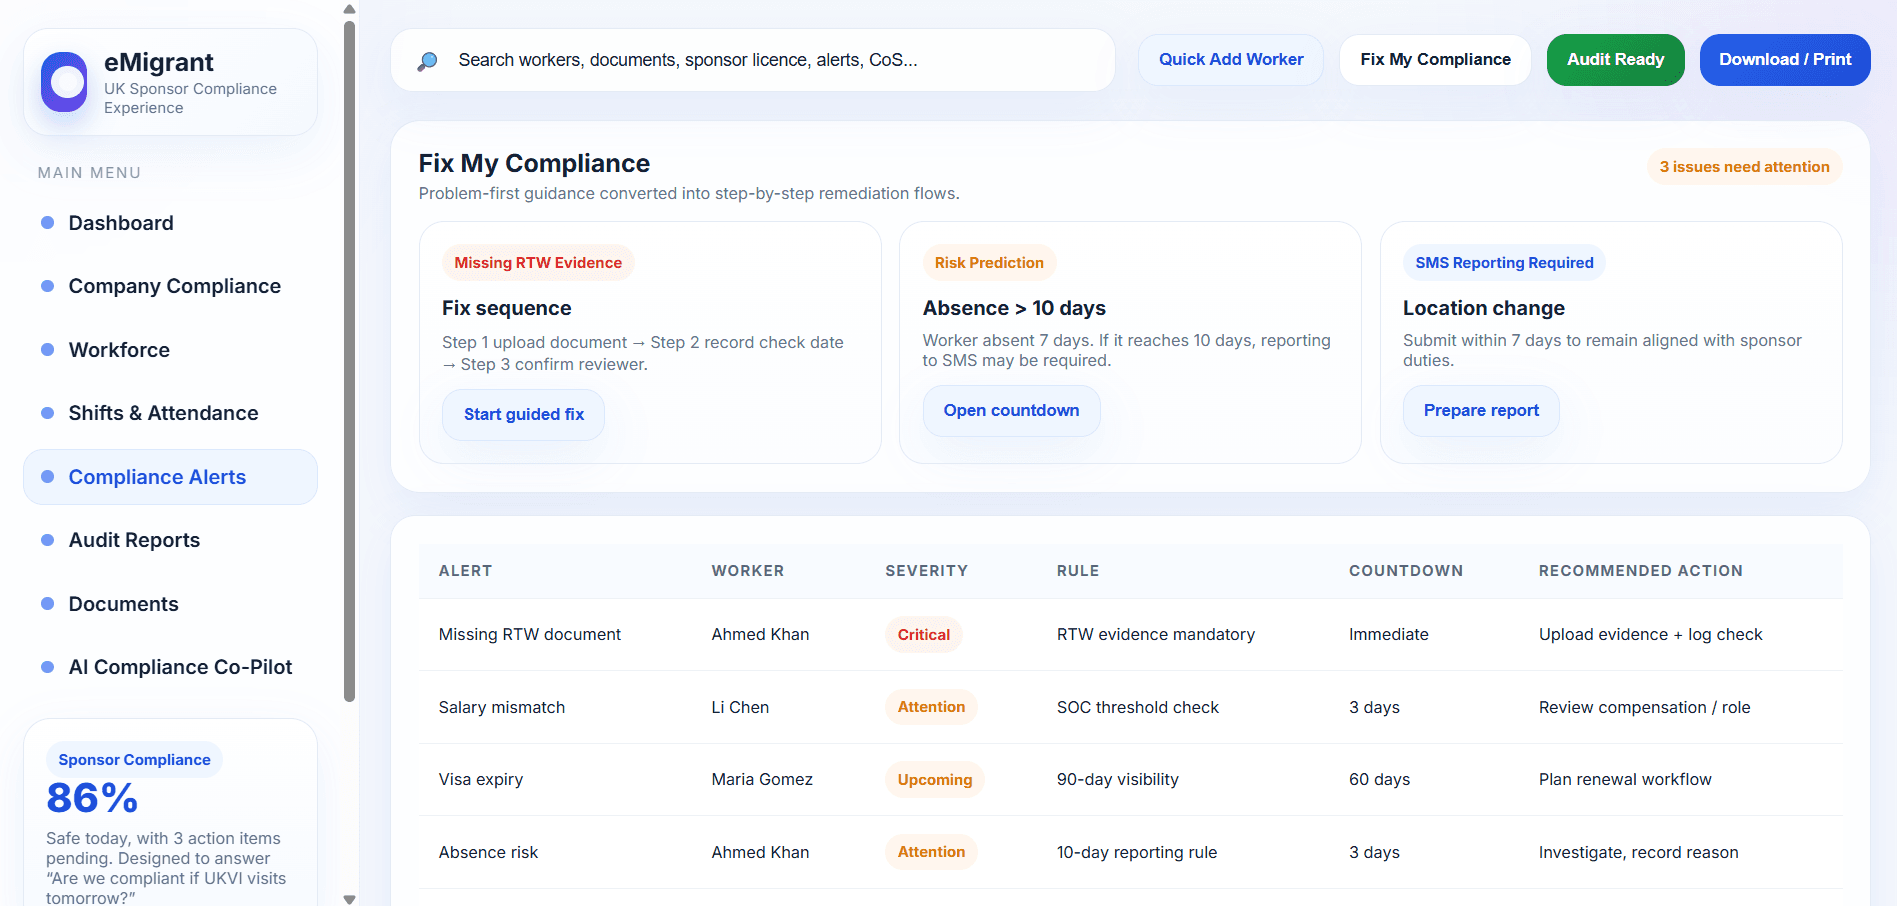The width and height of the screenshot is (1897, 906).
Task: Click the Shifts & Attendance icon
Action: tap(47, 412)
